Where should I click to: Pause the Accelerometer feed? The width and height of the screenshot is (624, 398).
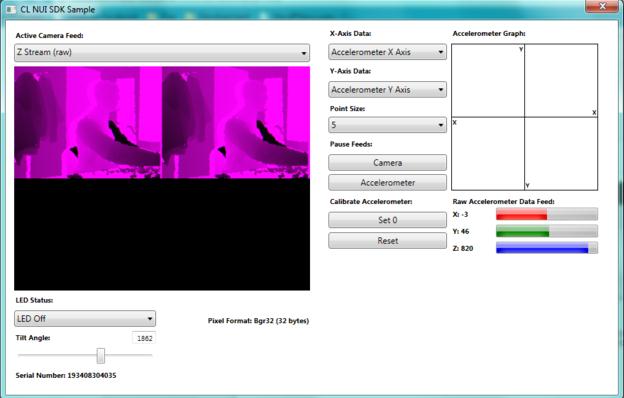[x=387, y=183]
